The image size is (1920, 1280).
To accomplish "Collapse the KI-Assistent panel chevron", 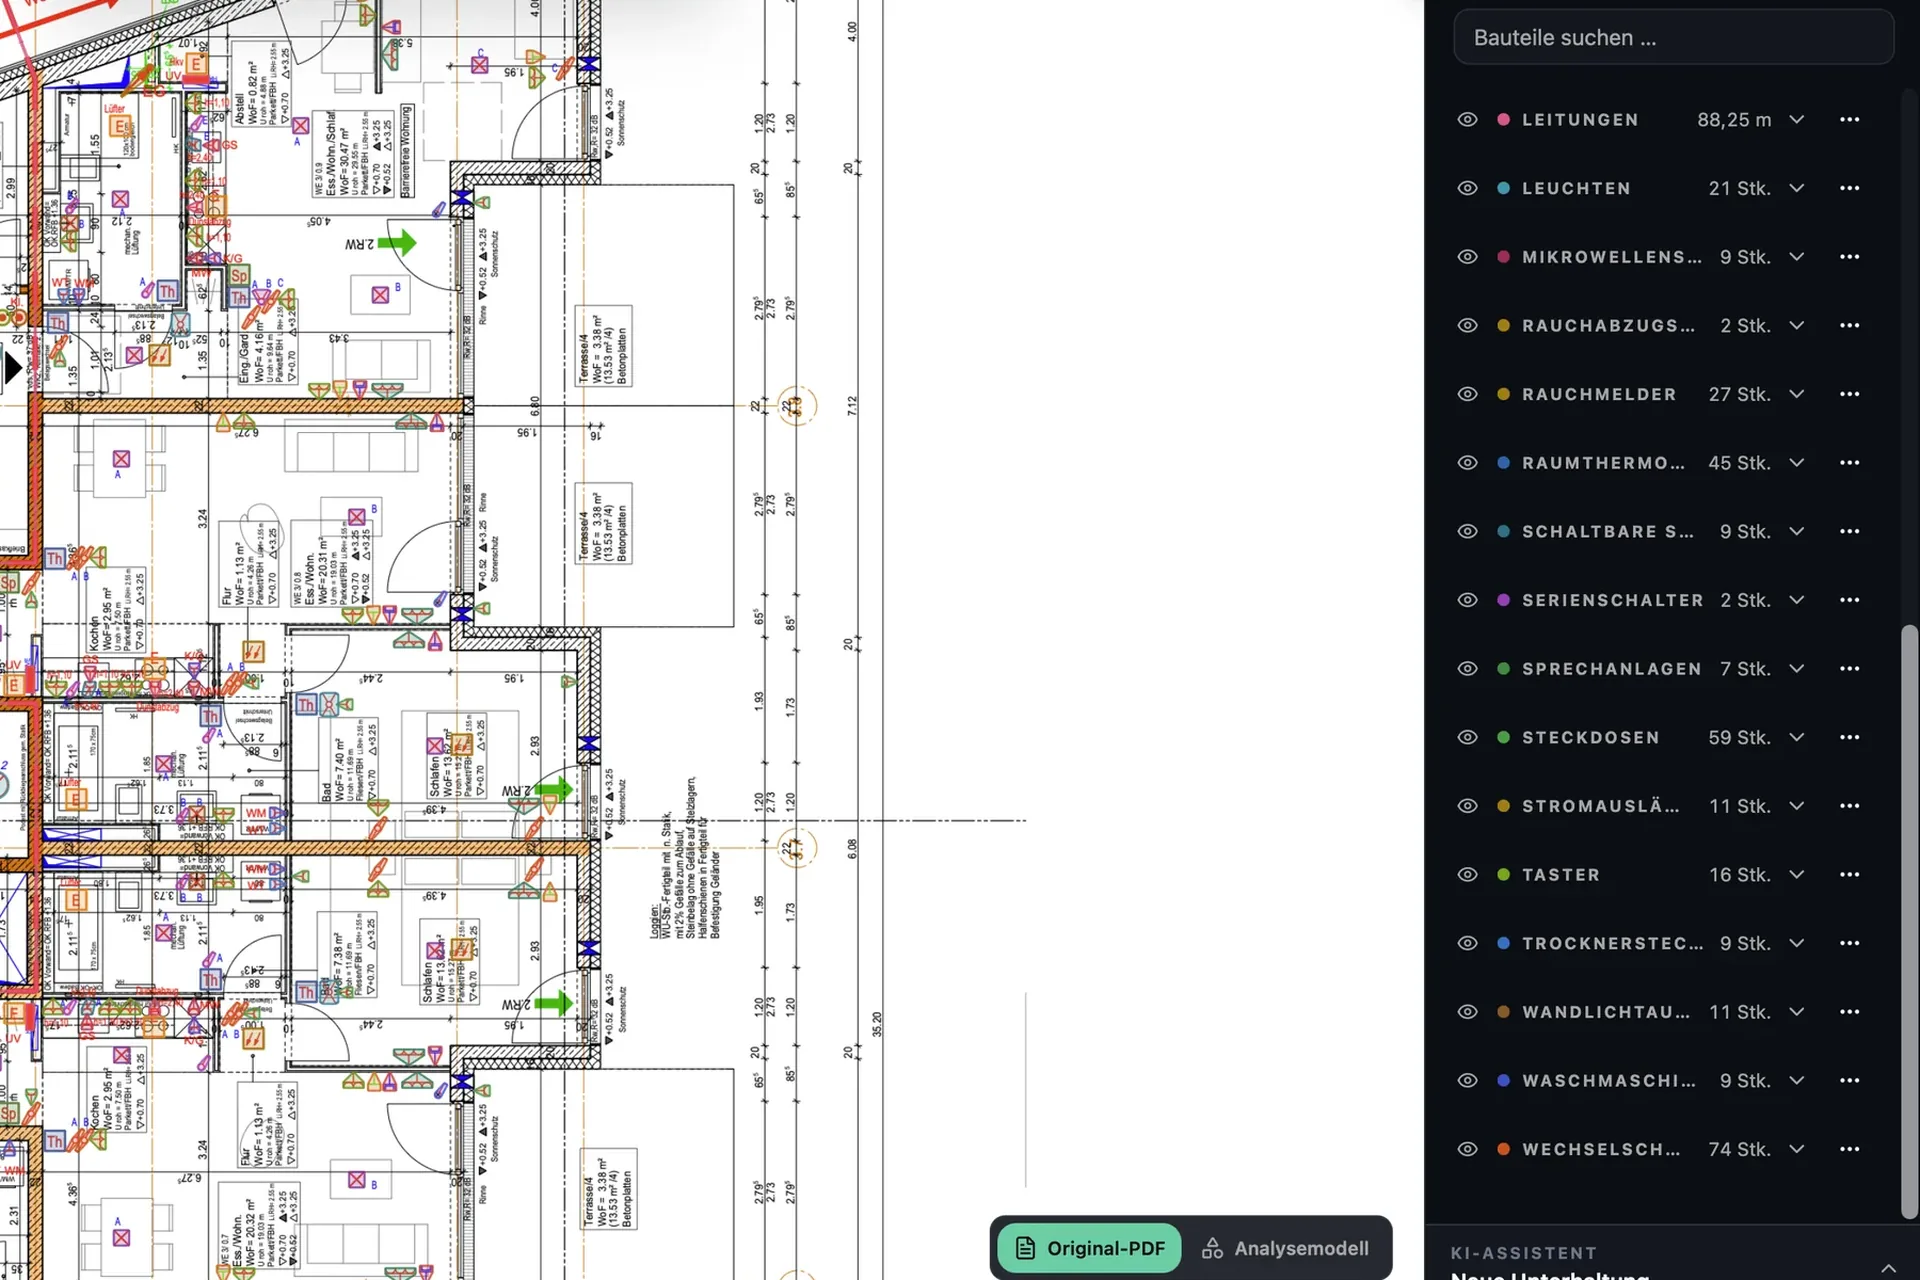I will (1888, 1267).
